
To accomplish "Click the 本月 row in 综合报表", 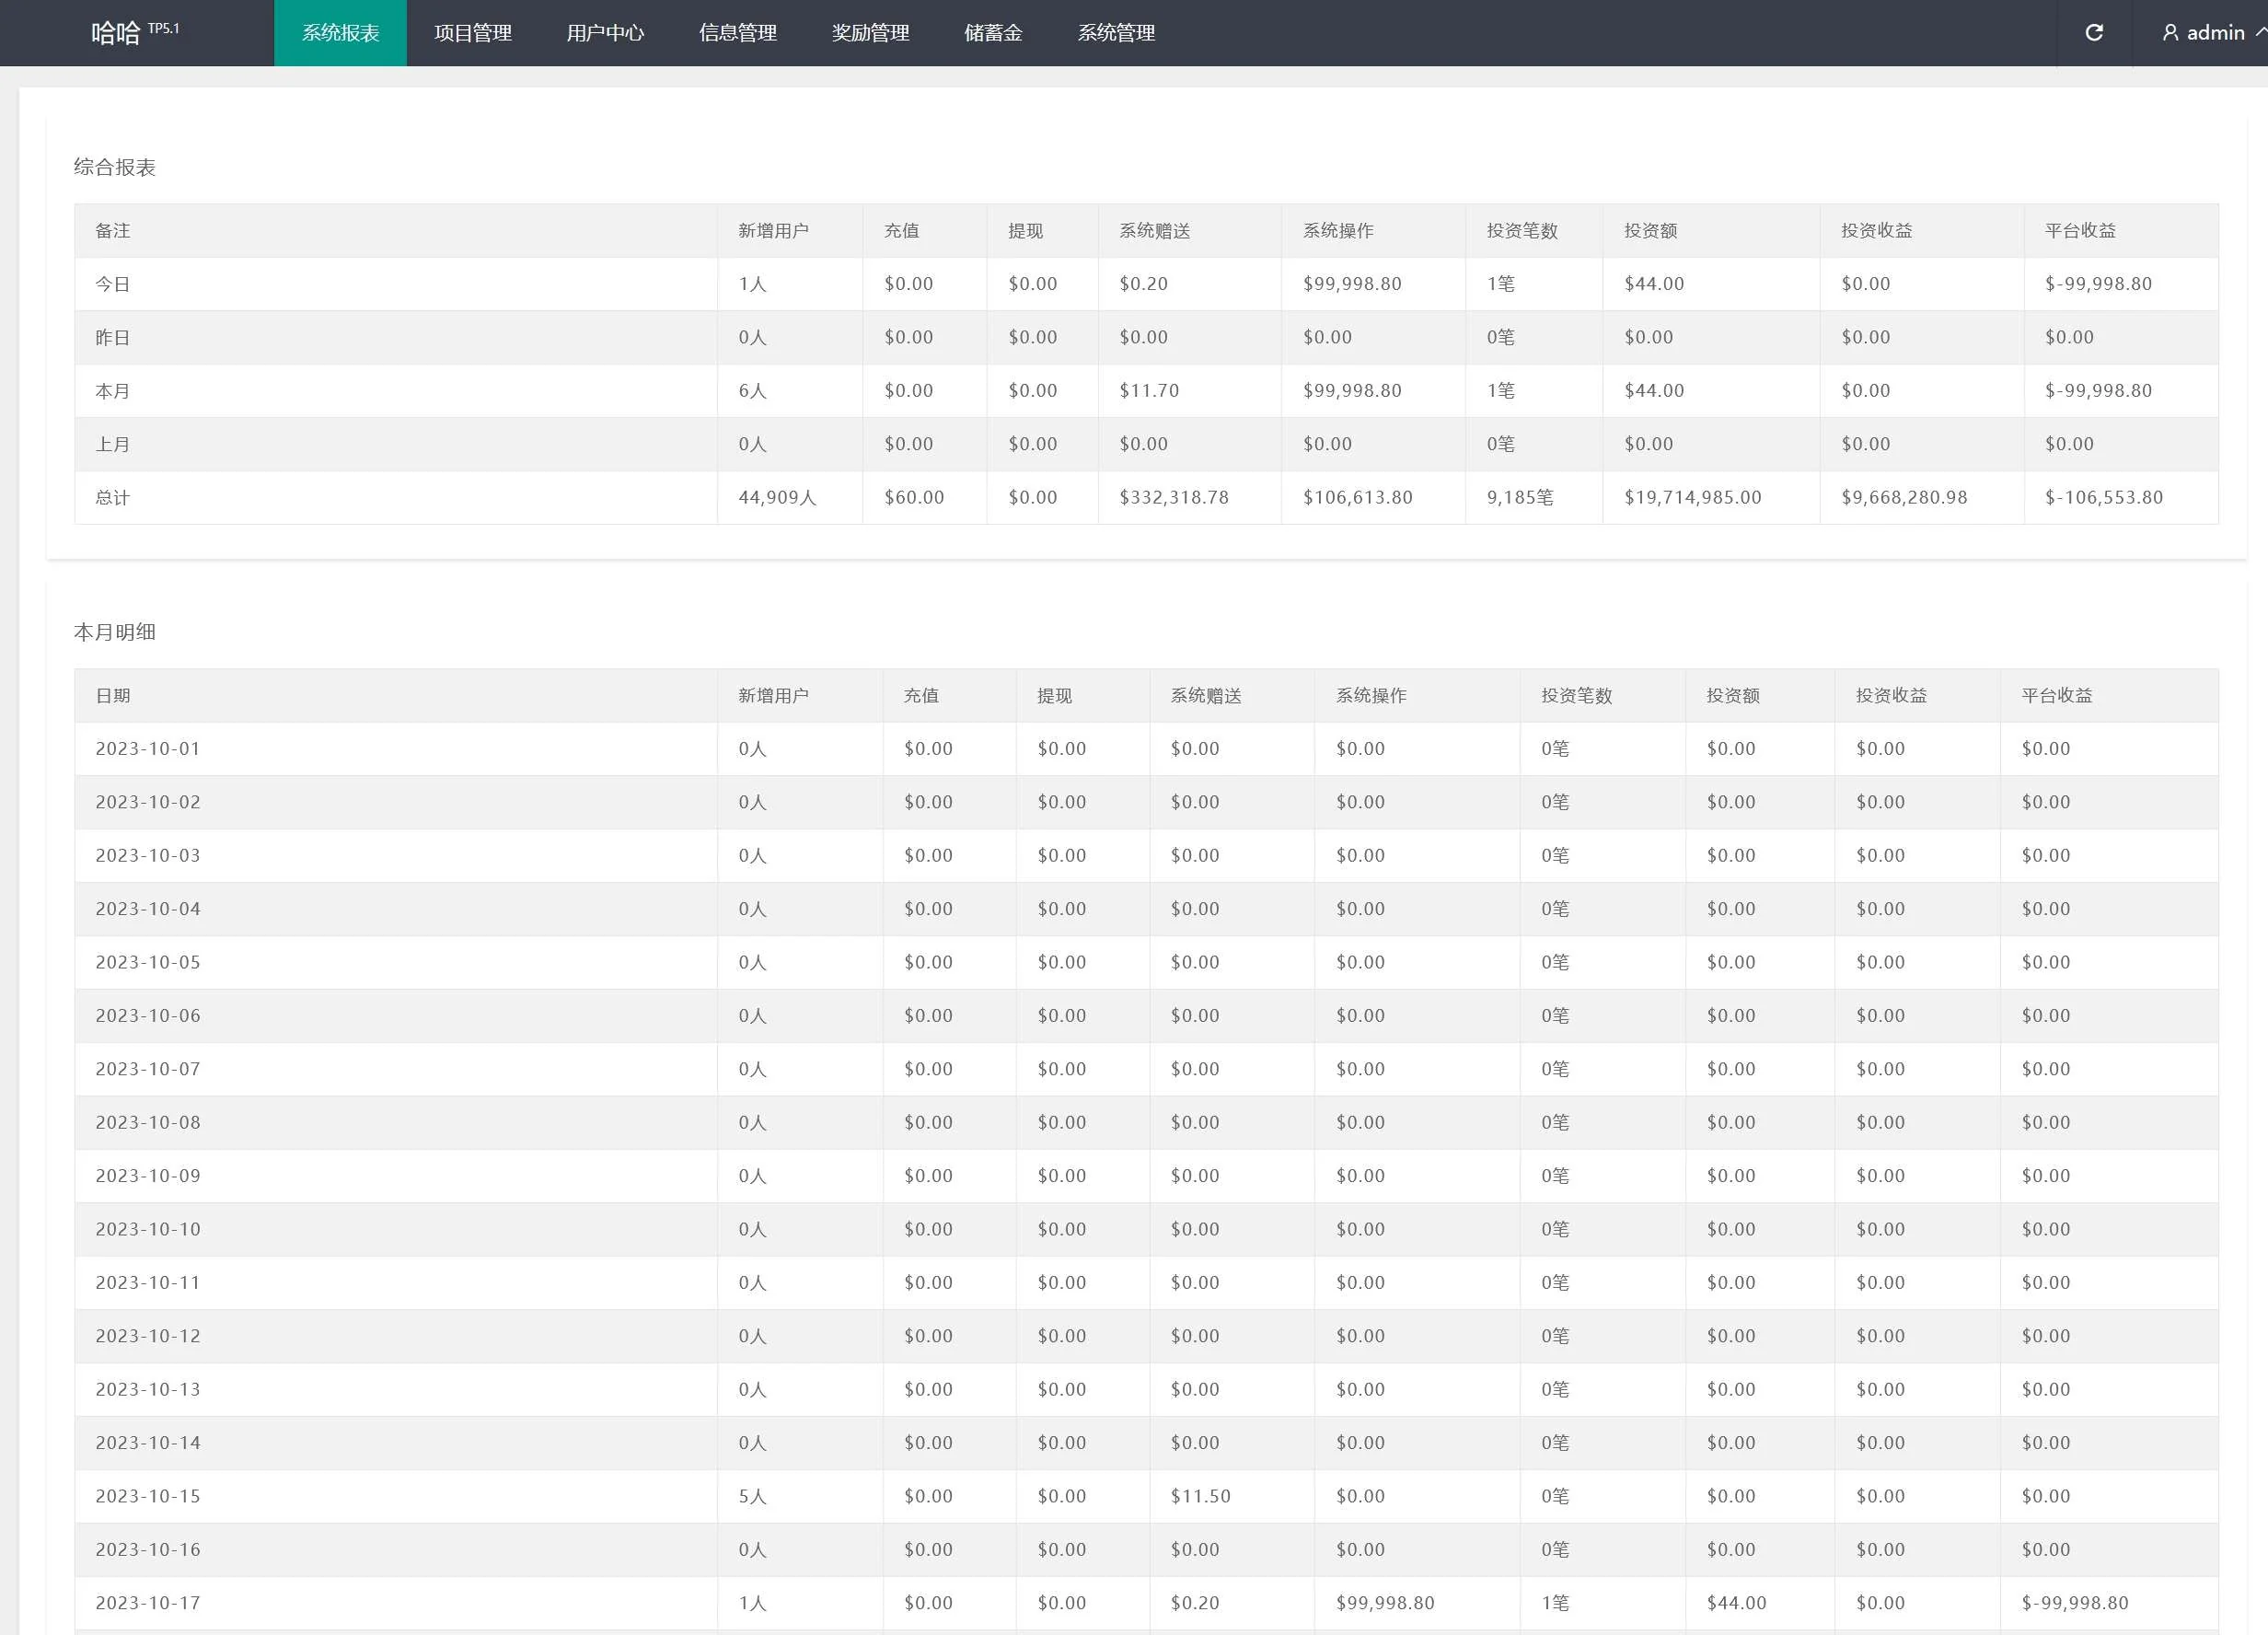I will (x=112, y=391).
